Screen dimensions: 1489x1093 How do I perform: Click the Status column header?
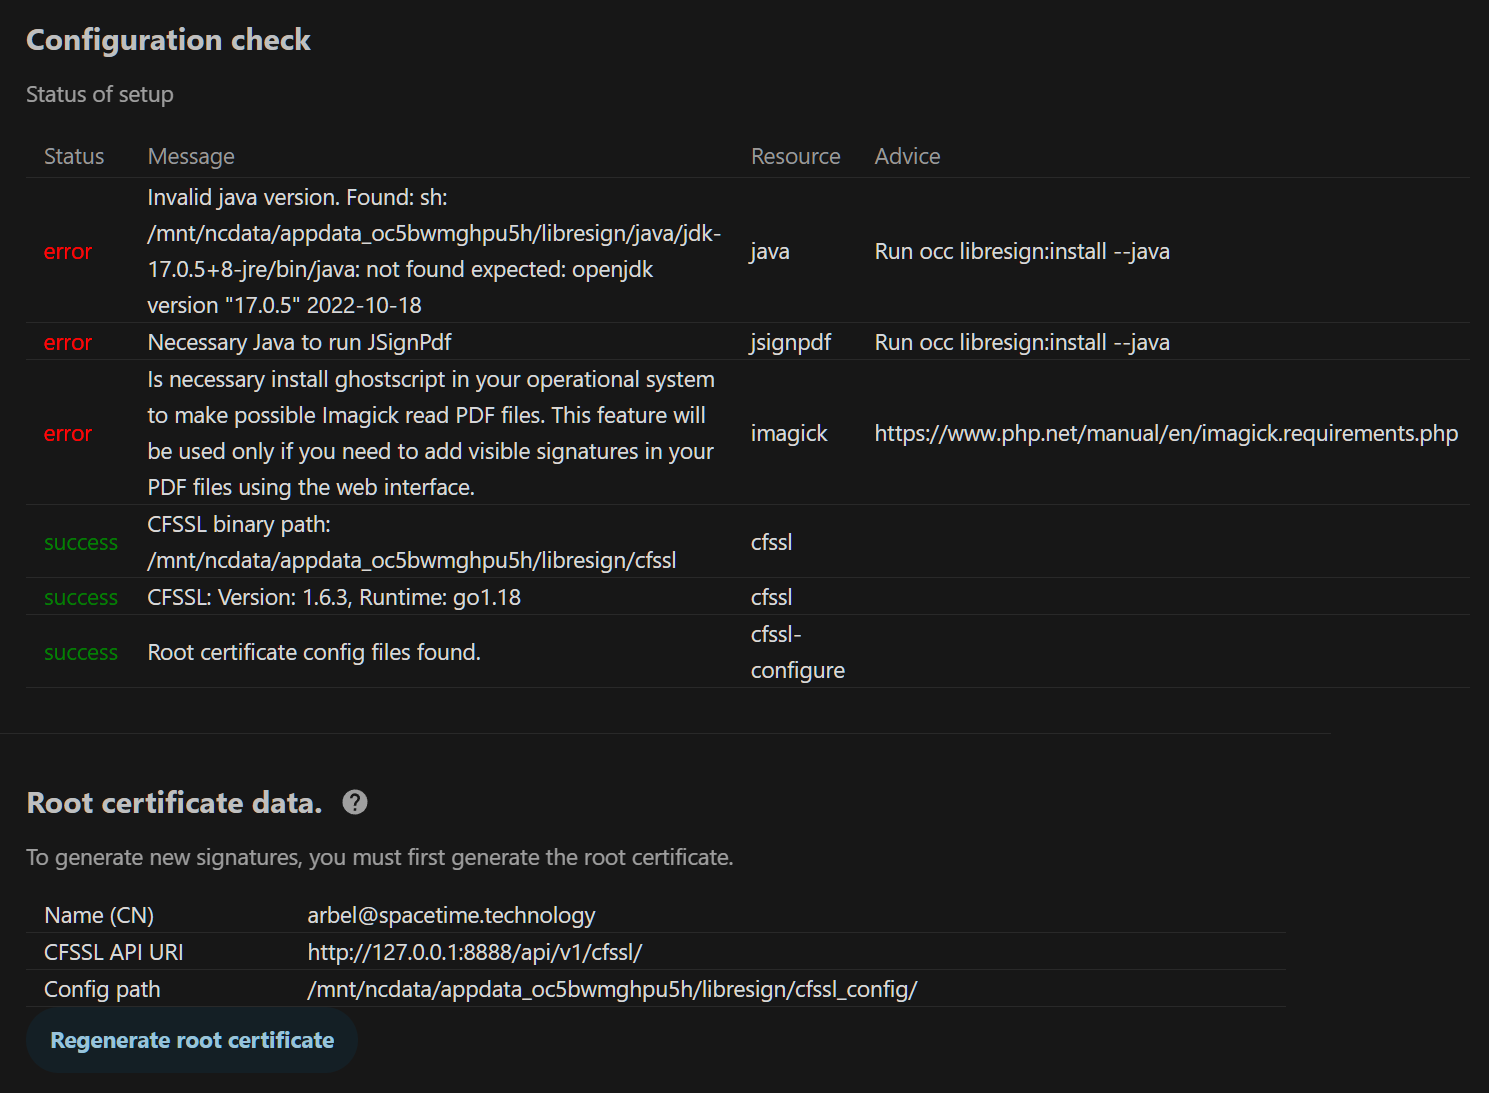[x=73, y=156]
